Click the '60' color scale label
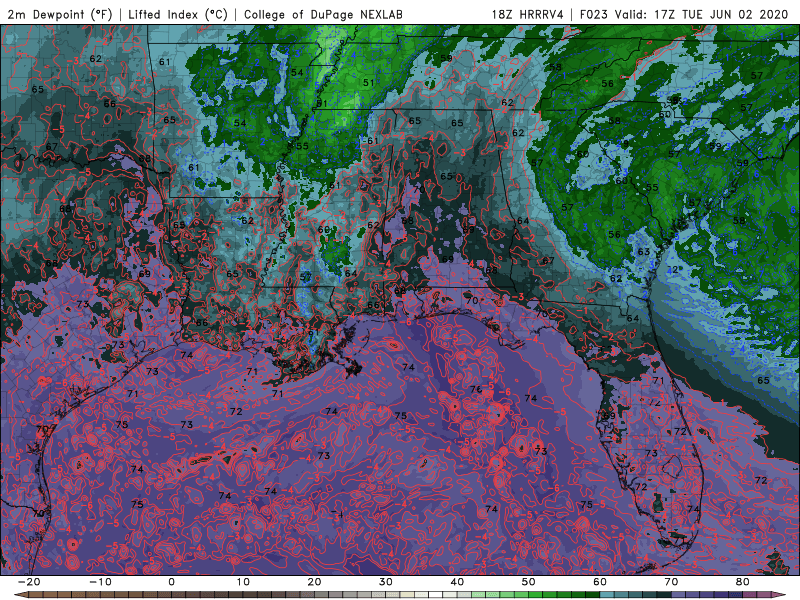Screen dimensions: 800x600 (x=600, y=582)
